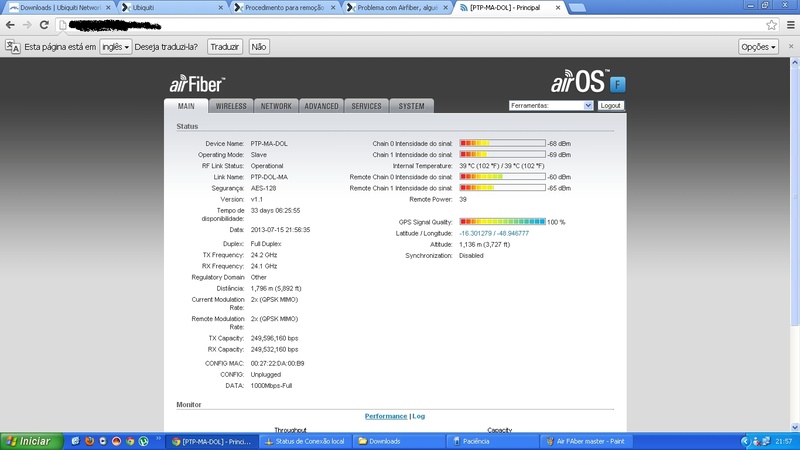Click the translate bar language icon
800x450 pixels.
13,46
